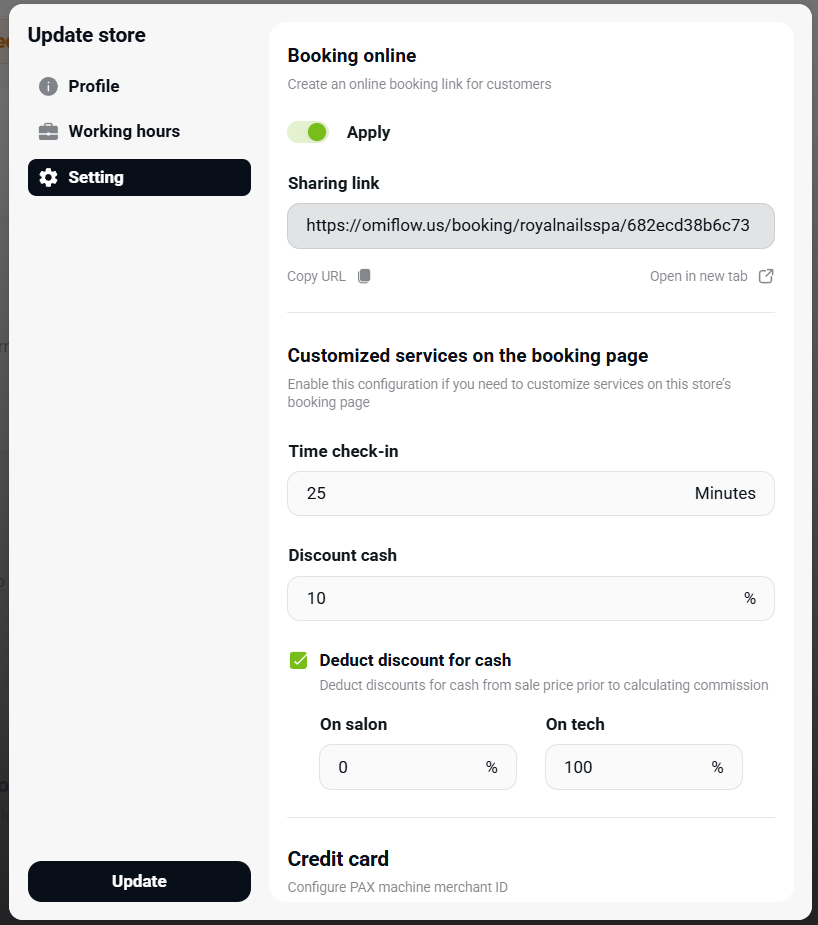Open the Profile tab

94,86
